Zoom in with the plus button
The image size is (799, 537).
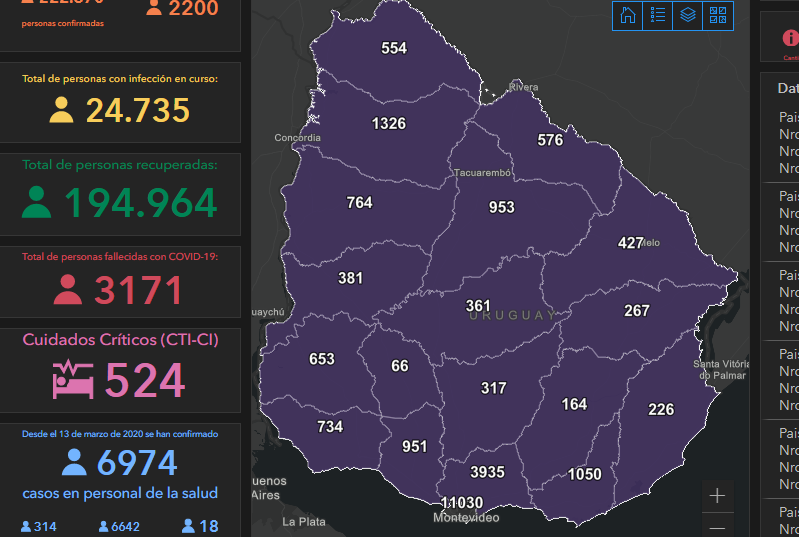coord(717,496)
